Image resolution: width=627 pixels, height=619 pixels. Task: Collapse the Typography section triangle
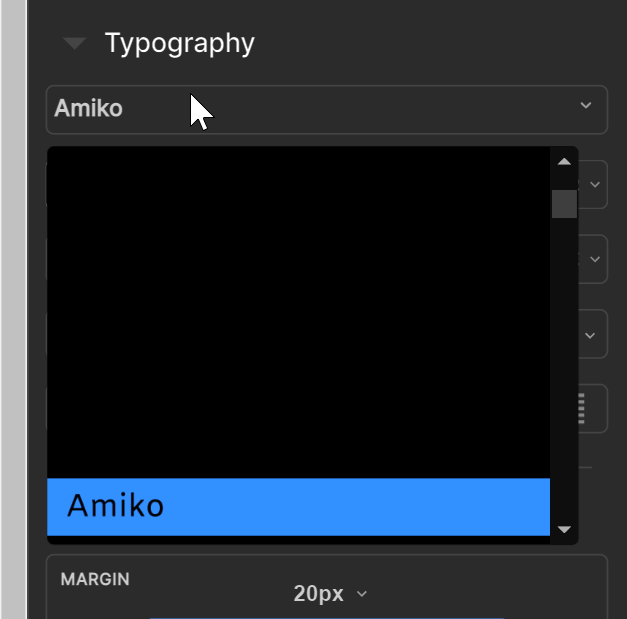[74, 44]
